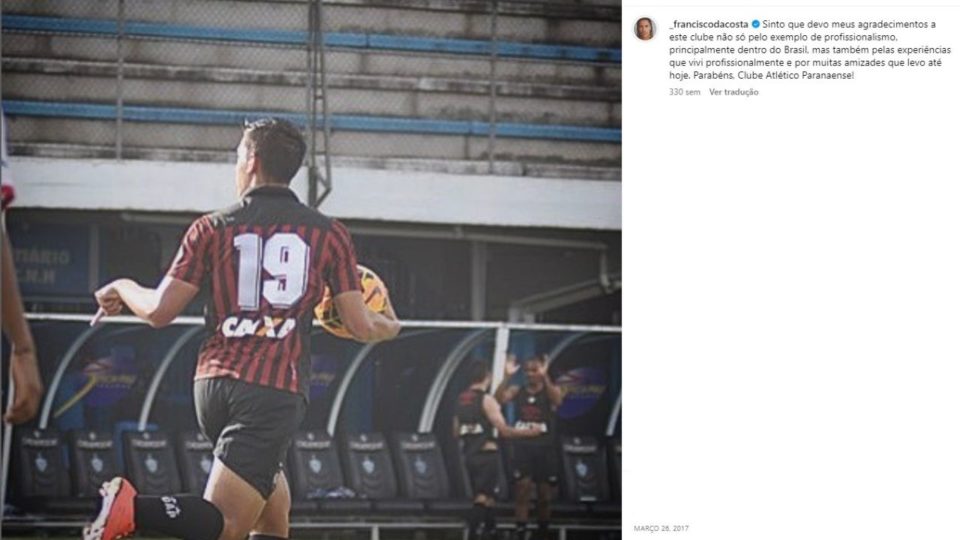Click the vertical pole behind the player's head
Screen dimensions: 960x540
[x=317, y=104]
